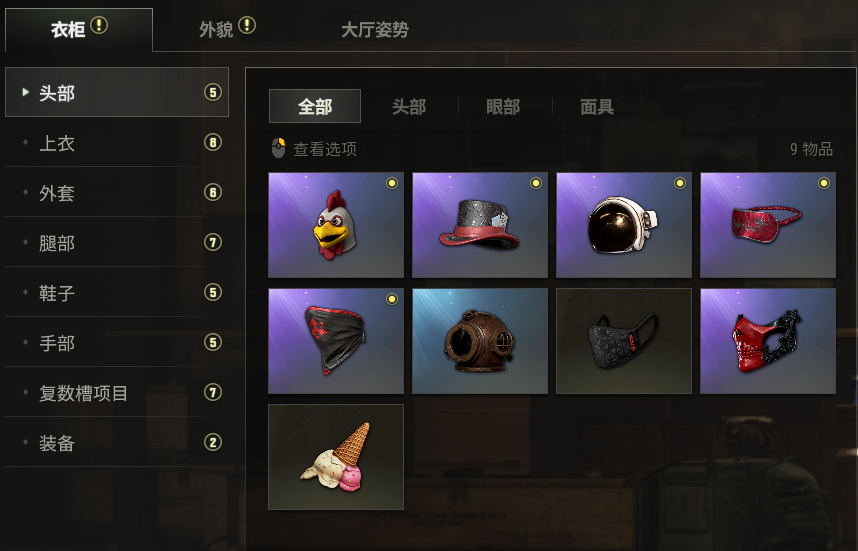Select the ice cream cone hat item

tap(336, 457)
